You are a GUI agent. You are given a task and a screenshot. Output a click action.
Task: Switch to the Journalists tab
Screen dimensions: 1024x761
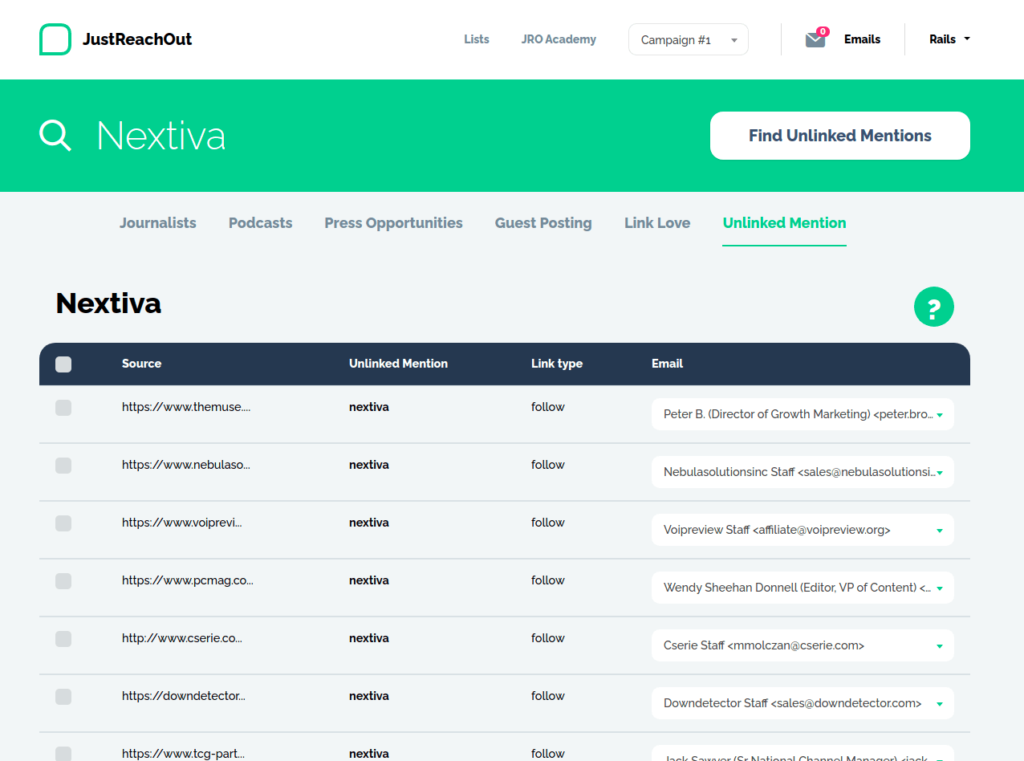[x=157, y=223]
